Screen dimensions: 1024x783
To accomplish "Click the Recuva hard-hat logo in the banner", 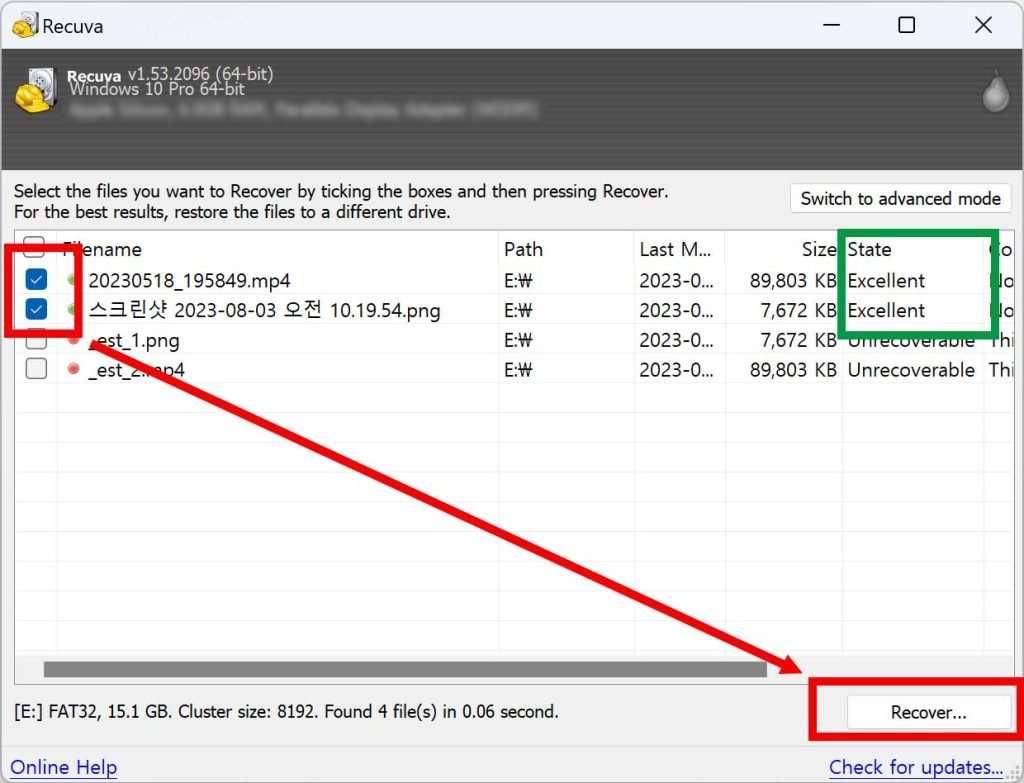I will click(x=36, y=90).
